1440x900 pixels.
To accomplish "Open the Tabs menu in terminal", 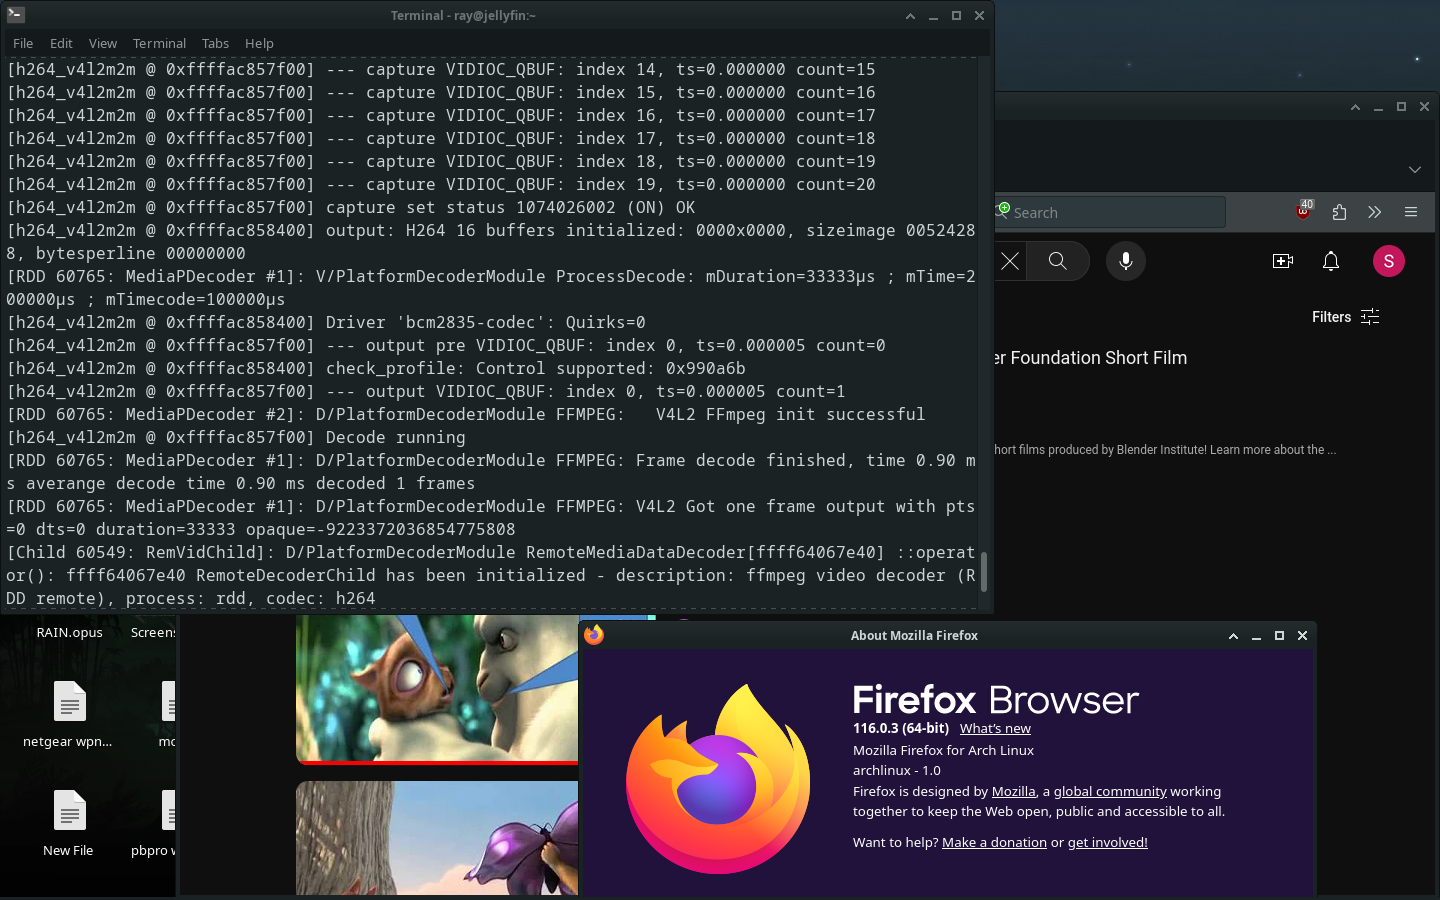I will tap(215, 43).
